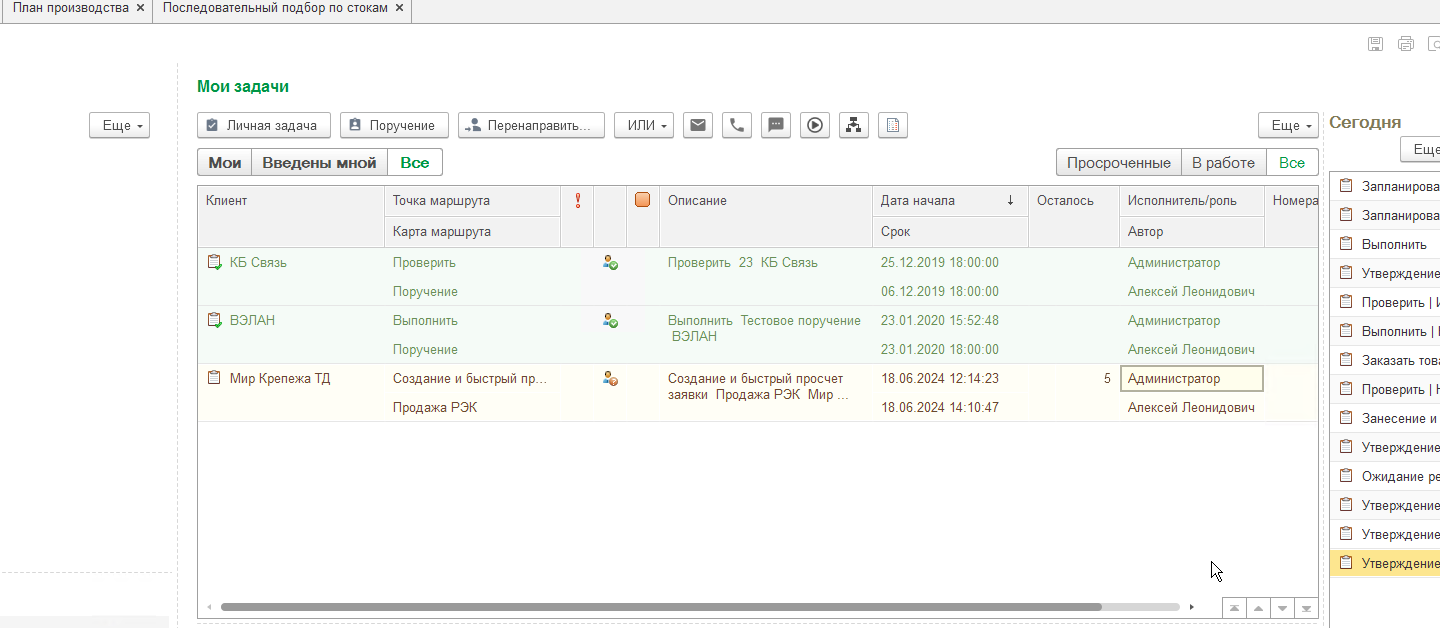This screenshot has width=1440, height=628.
Task: Click the horizontal scrollbar of task table
Action: click(x=660, y=607)
